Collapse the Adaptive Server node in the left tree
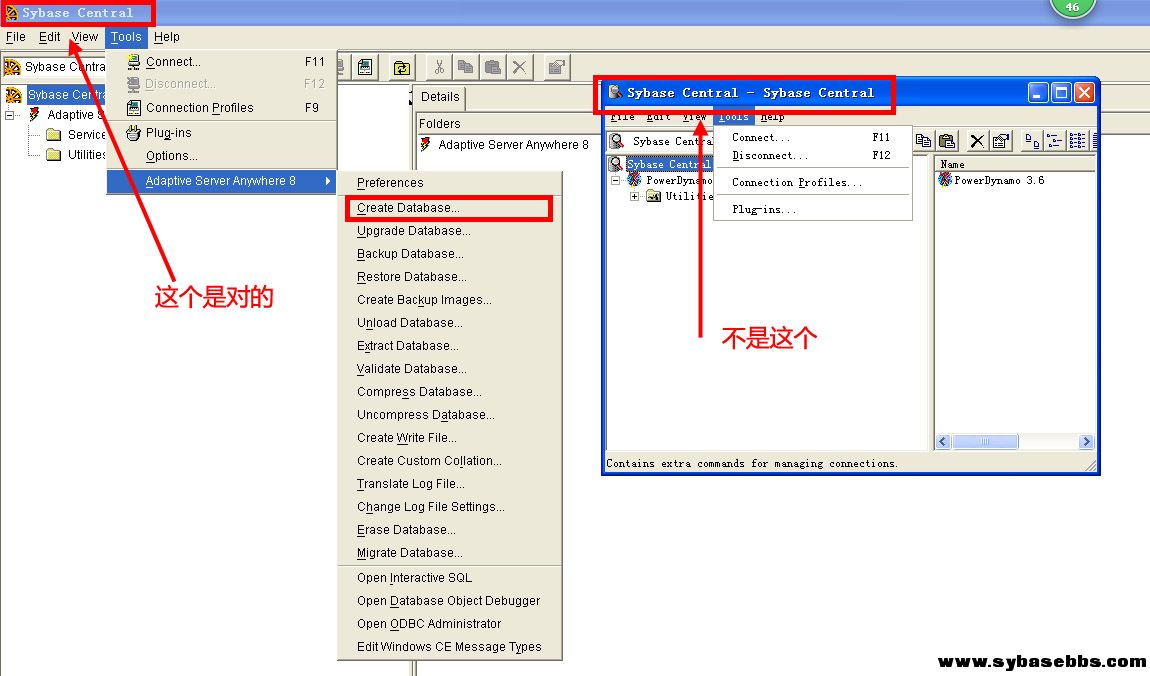1150x676 pixels. coord(10,115)
